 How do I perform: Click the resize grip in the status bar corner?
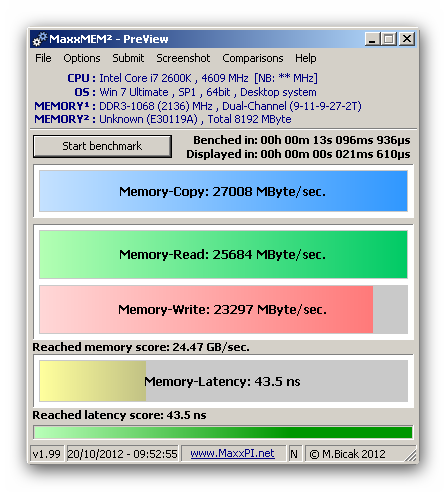(411, 456)
